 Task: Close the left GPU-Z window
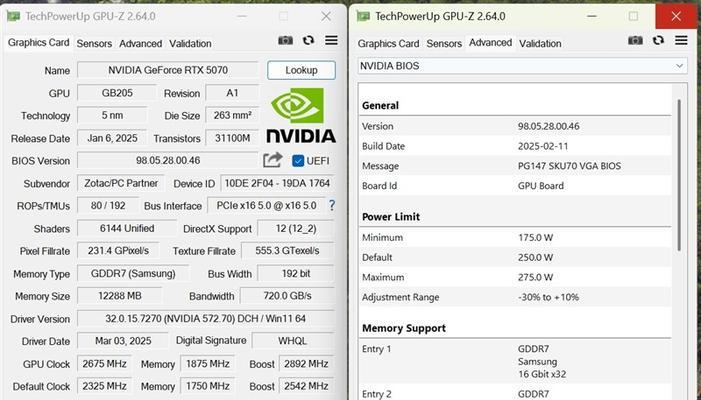(326, 17)
